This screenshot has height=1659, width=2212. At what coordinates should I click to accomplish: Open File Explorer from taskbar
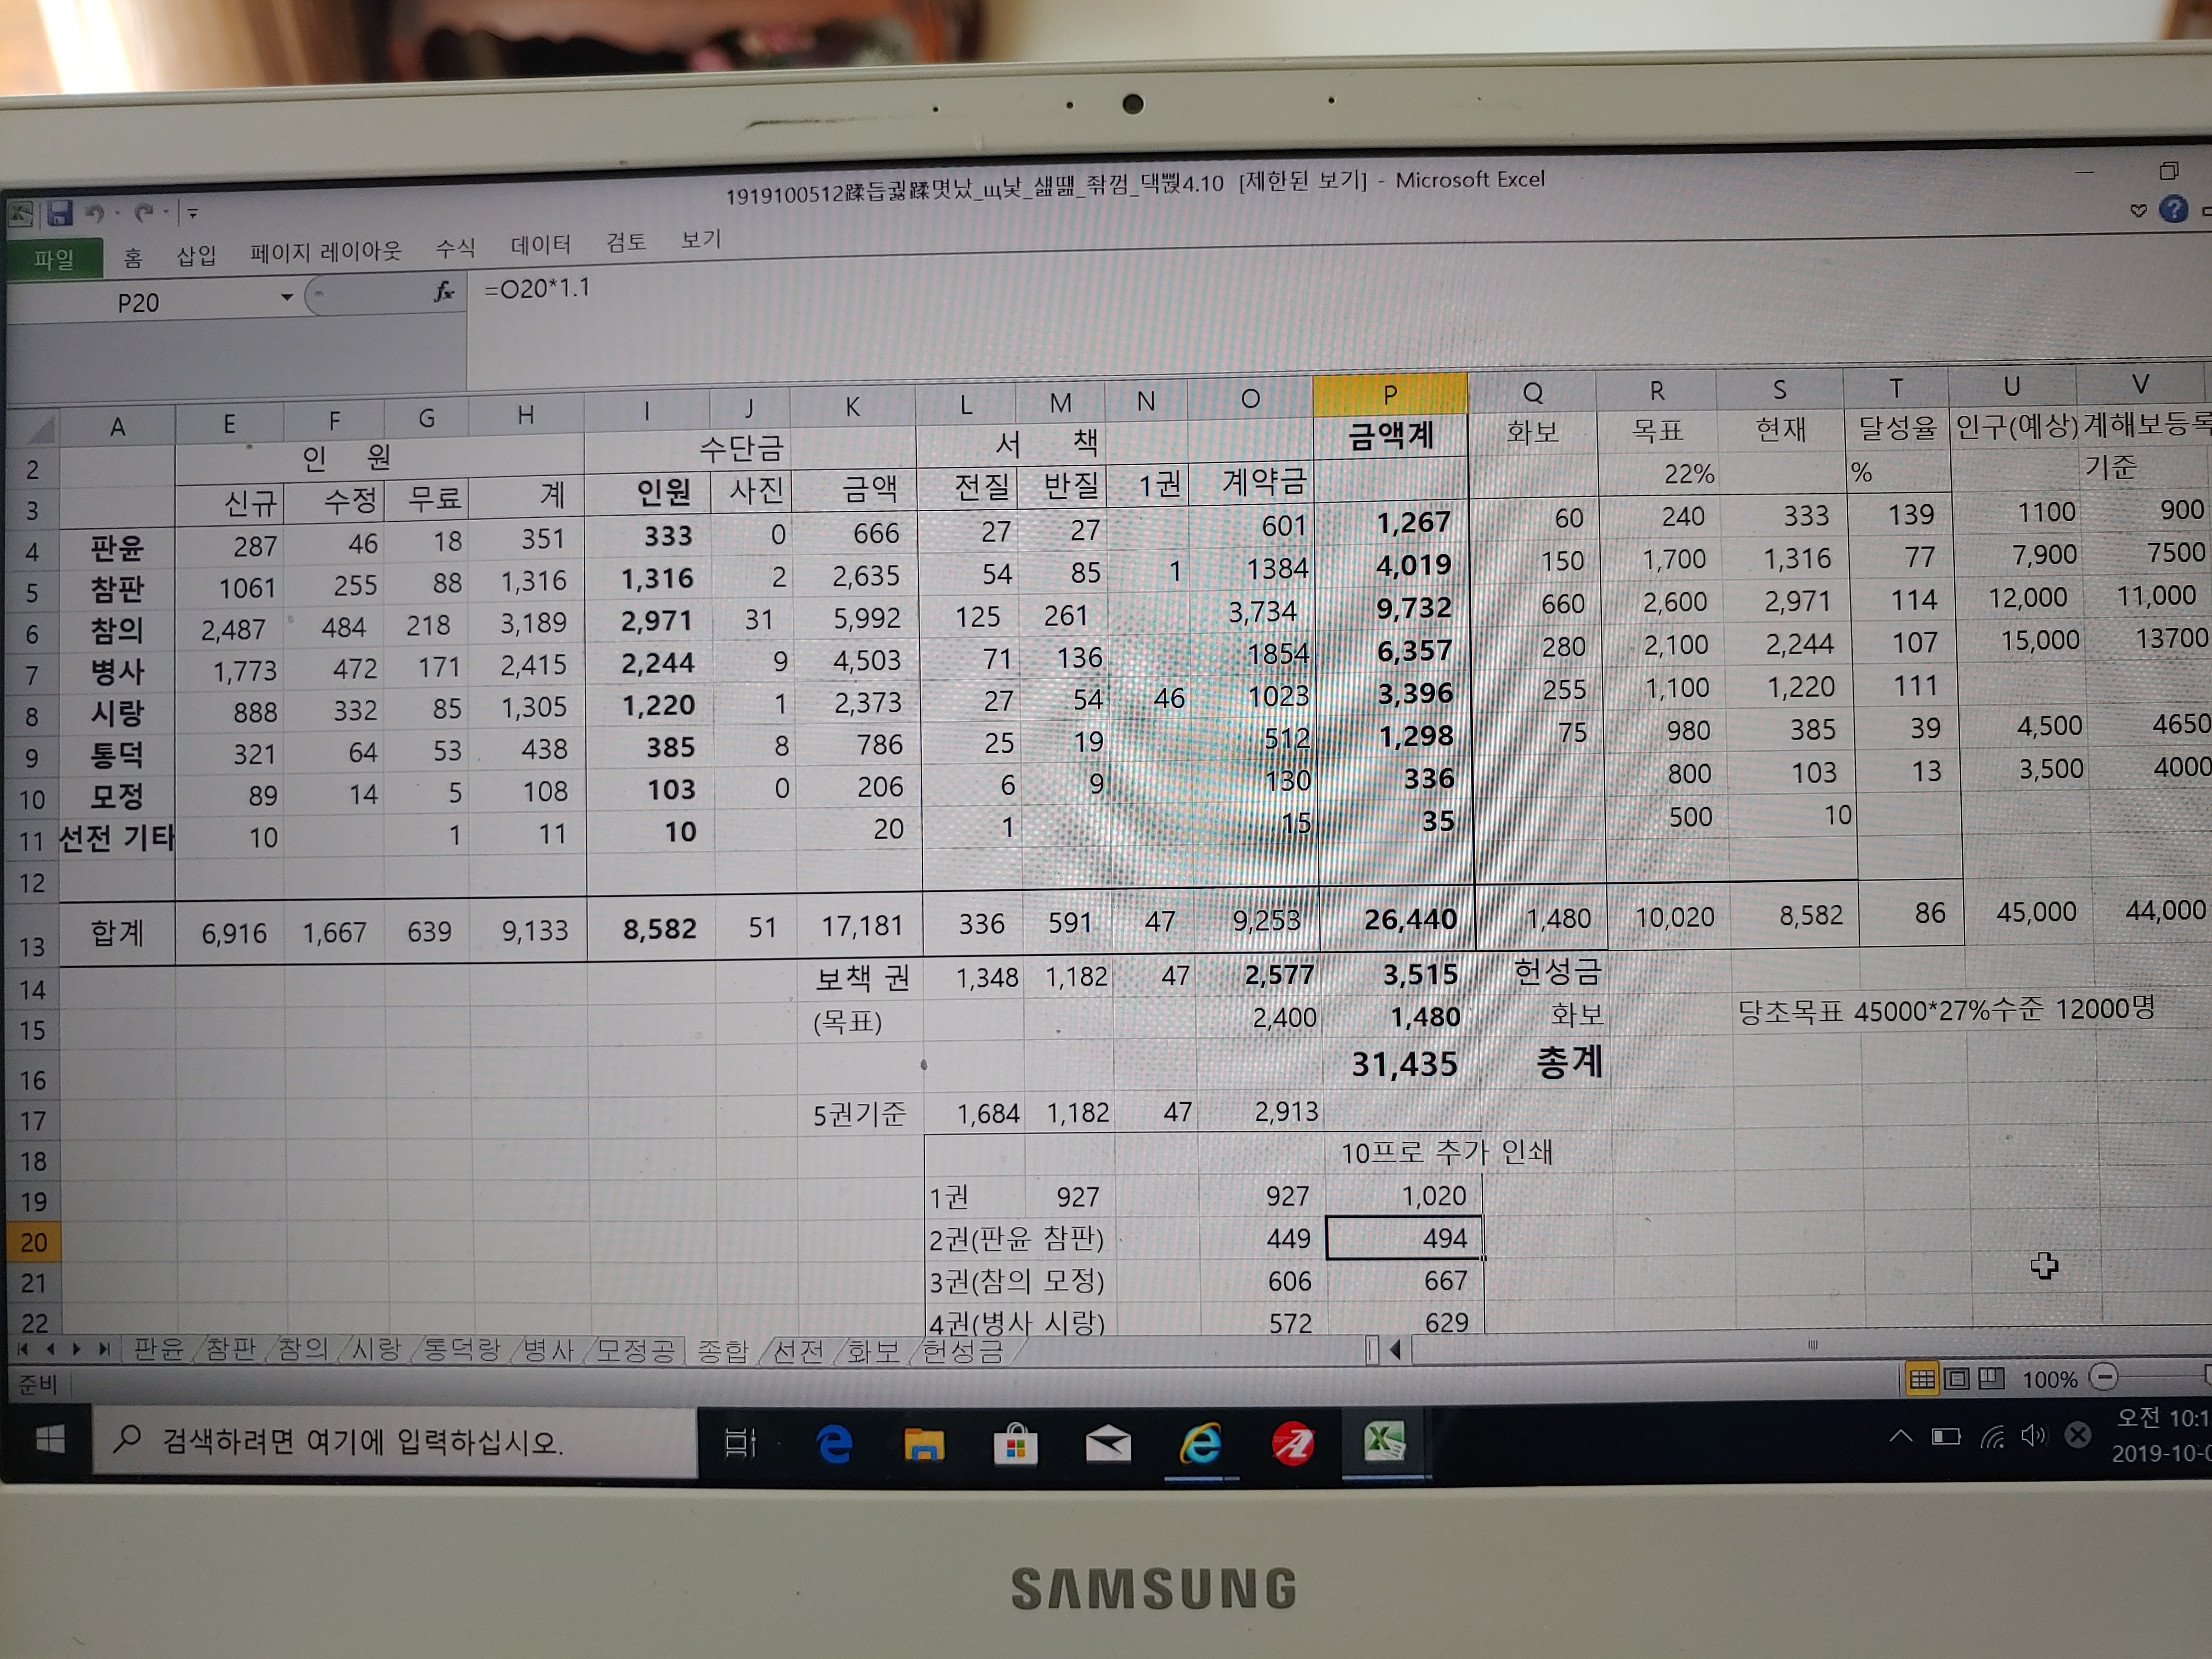[x=924, y=1445]
